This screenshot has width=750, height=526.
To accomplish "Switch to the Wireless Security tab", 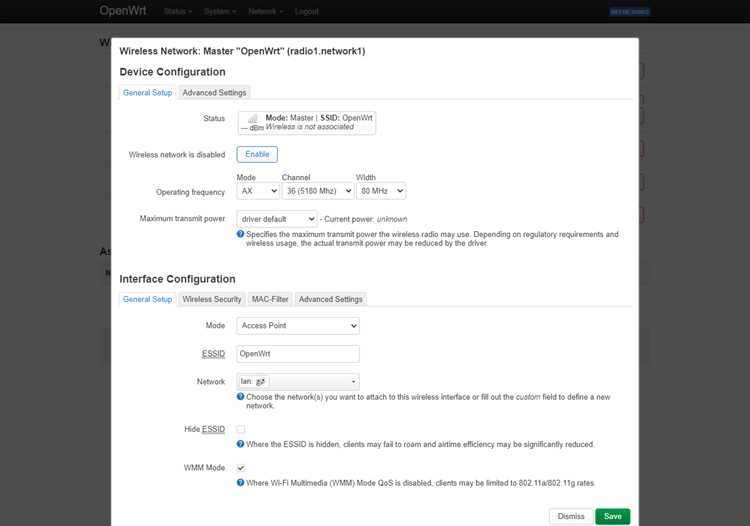I will pos(212,299).
